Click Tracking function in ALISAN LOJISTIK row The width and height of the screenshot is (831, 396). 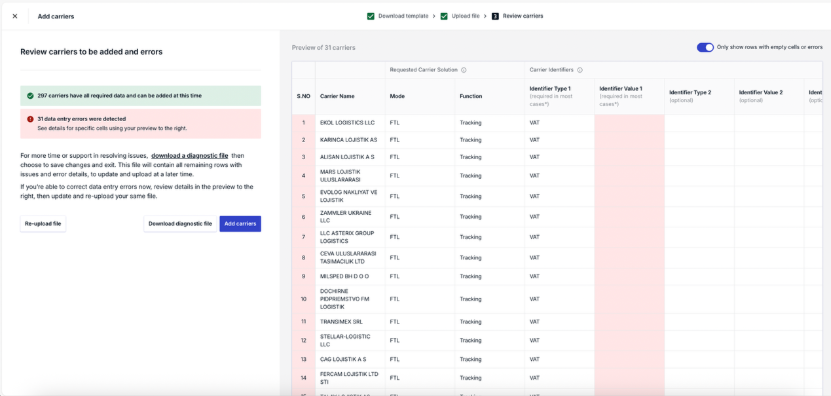471,157
